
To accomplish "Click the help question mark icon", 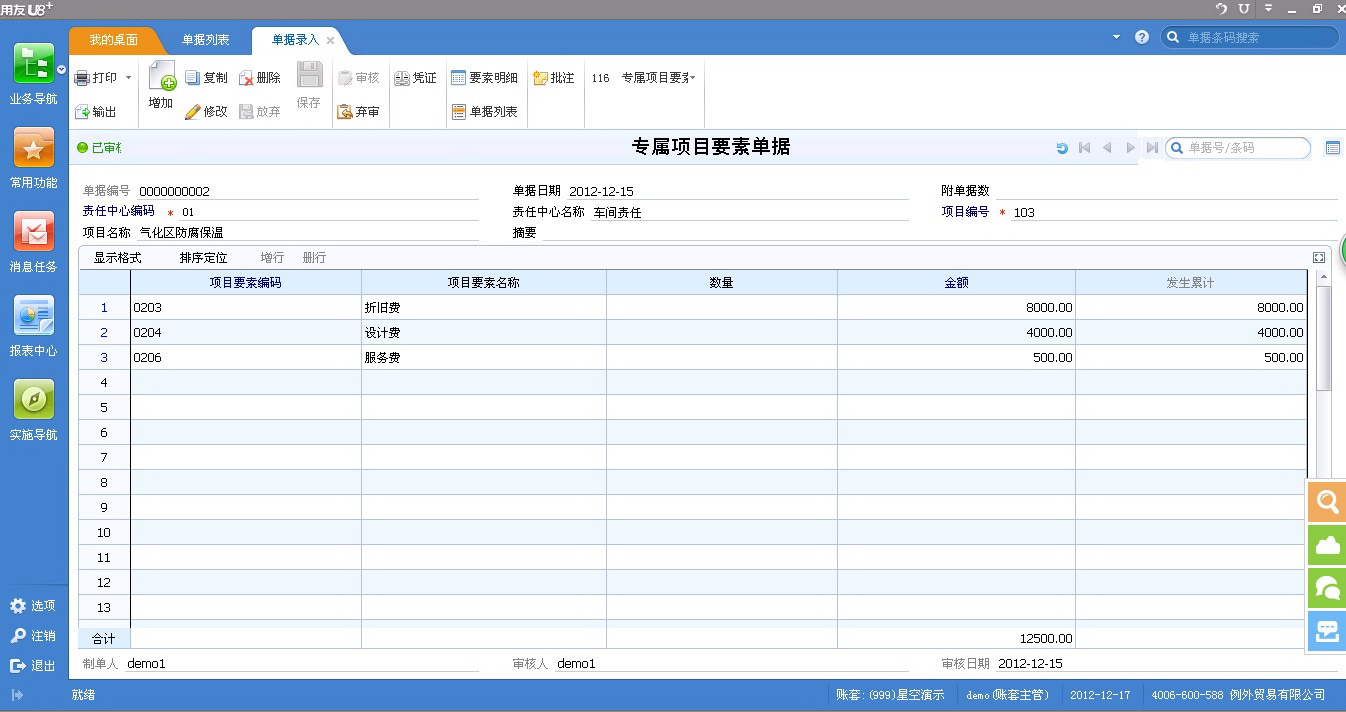I will pos(1142,37).
